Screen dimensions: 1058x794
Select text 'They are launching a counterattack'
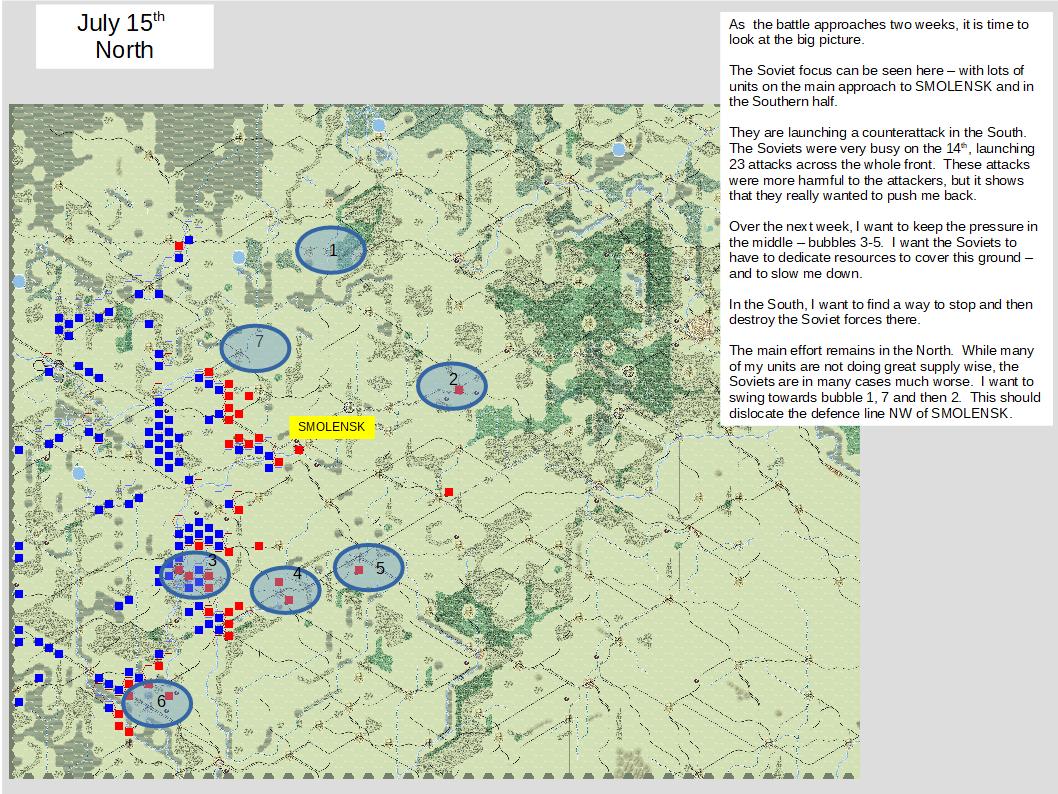pos(876,132)
